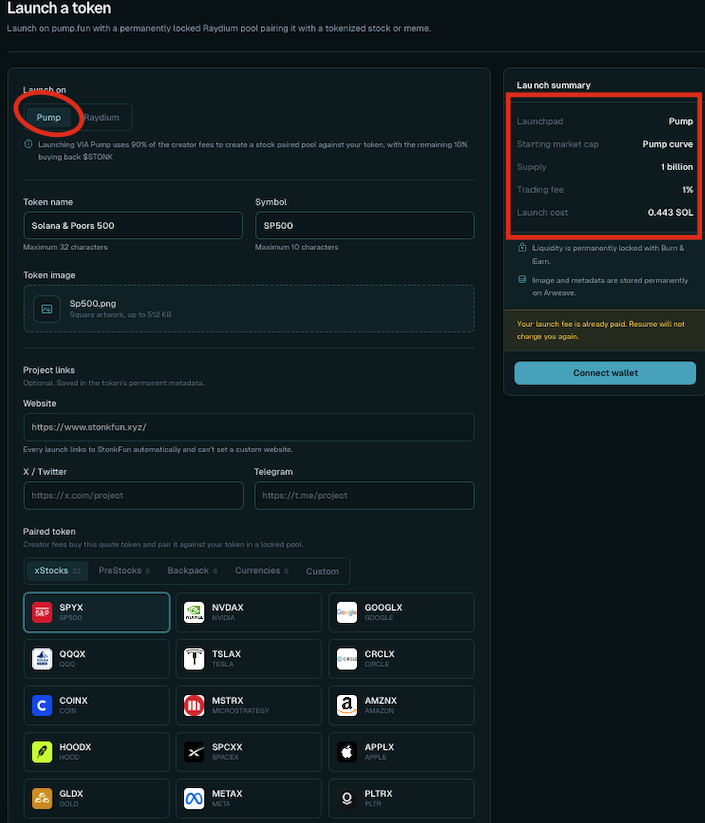Click the Sp500.png file name

tap(93, 303)
